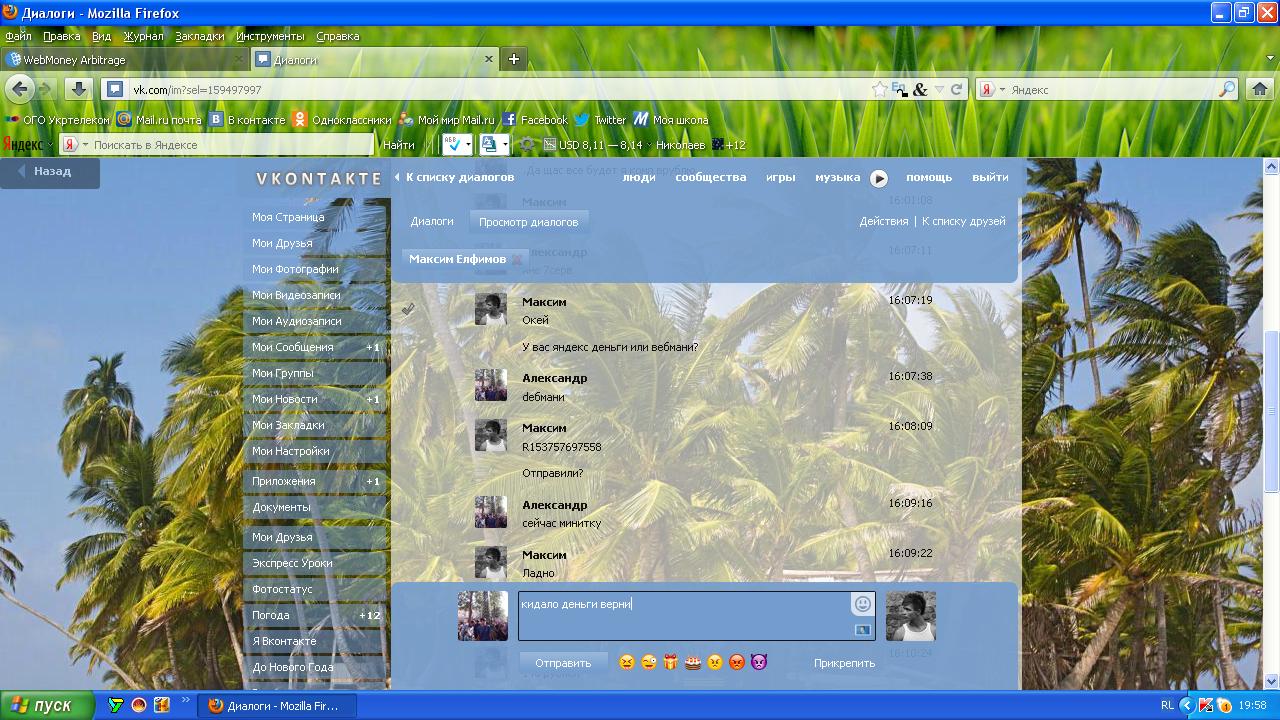Insert the birthday cake emoji
Image resolution: width=1280 pixels, height=720 pixels.
click(693, 662)
